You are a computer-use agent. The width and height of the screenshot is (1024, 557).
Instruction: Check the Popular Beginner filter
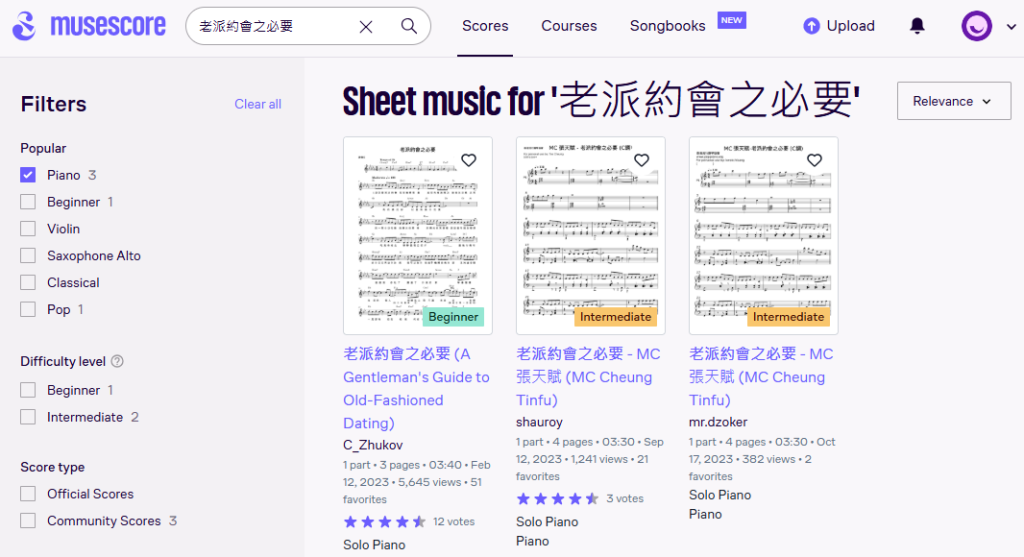coord(27,202)
